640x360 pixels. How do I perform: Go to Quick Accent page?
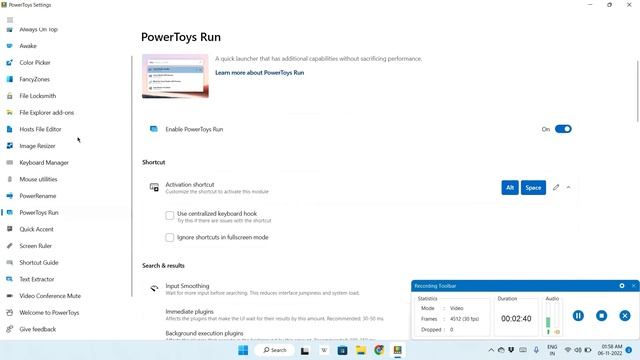(x=36, y=229)
